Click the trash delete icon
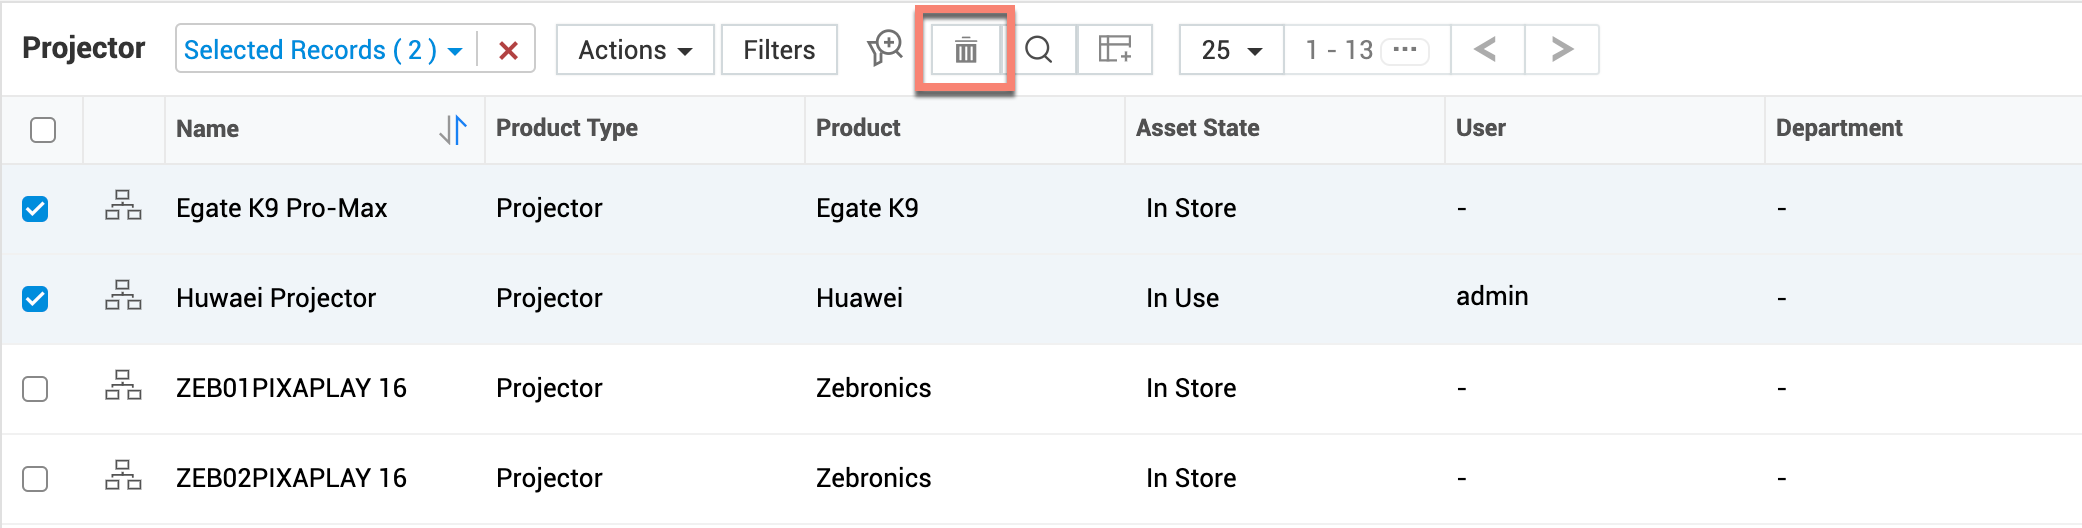Image resolution: width=2082 pixels, height=528 pixels. coord(965,50)
